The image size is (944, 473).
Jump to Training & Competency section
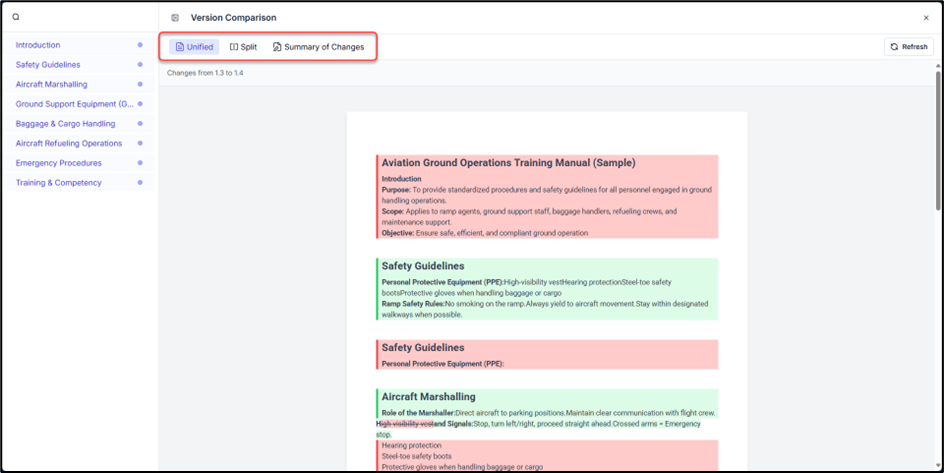[58, 183]
